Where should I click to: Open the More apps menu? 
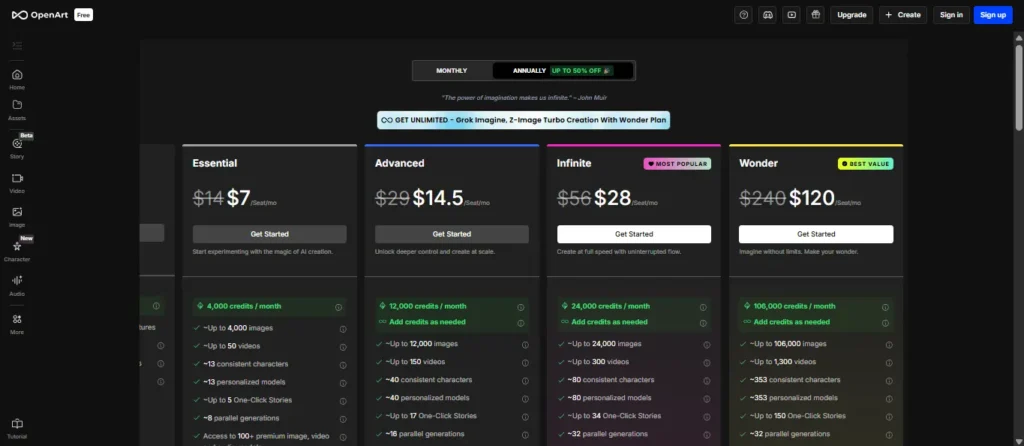coord(17,323)
